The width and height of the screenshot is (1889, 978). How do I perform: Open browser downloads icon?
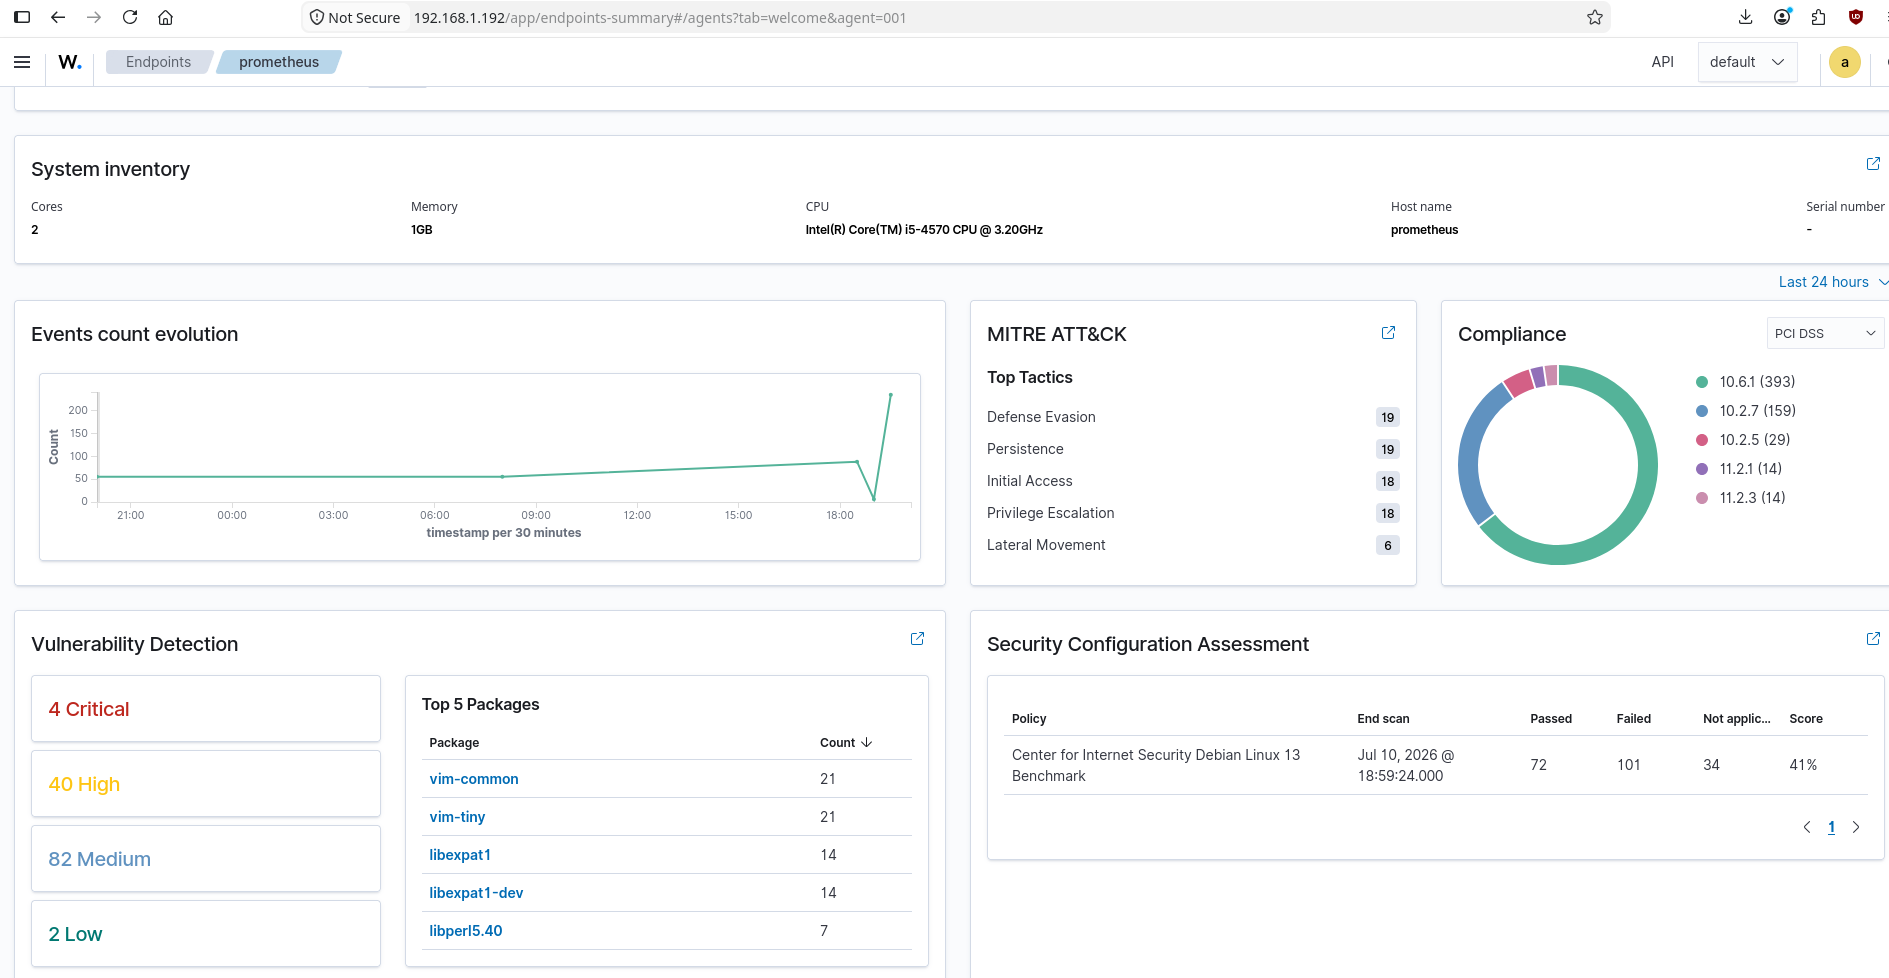click(1745, 17)
